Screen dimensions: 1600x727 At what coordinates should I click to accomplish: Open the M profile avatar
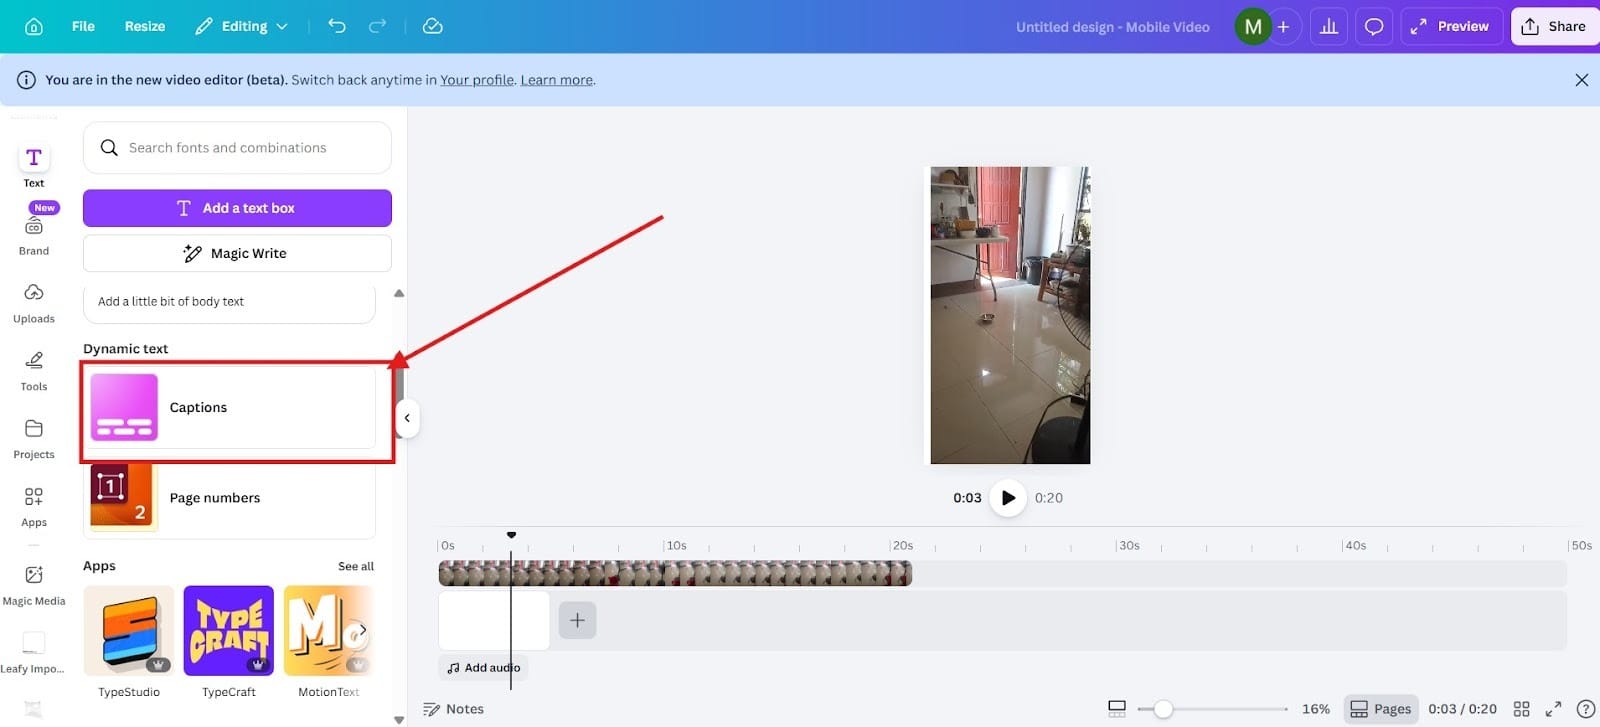click(1253, 27)
